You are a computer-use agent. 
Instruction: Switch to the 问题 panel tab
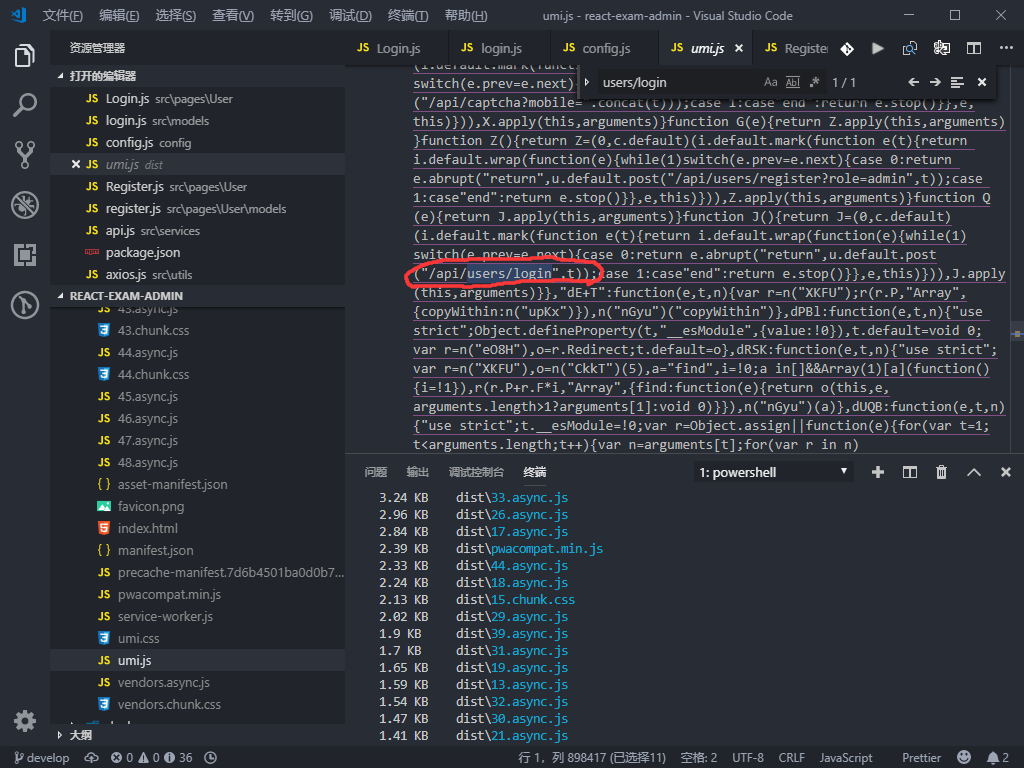[376, 472]
